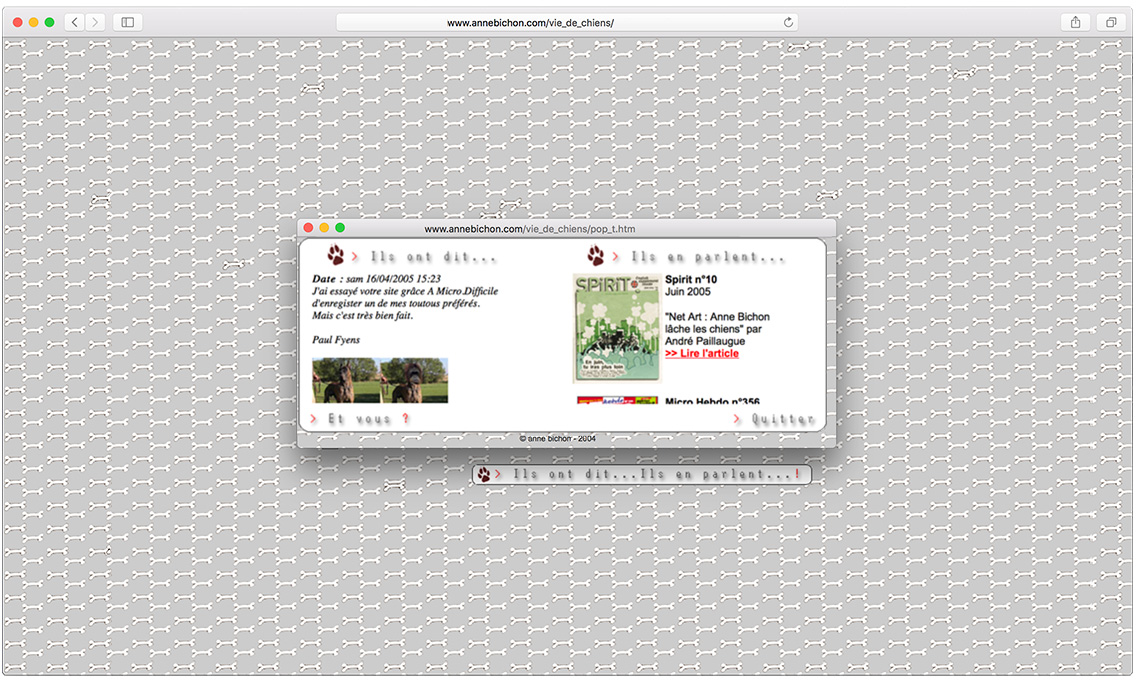Select the "Ils ont dit..." heading
Viewport: 1136px width, 685px height.
click(x=433, y=258)
